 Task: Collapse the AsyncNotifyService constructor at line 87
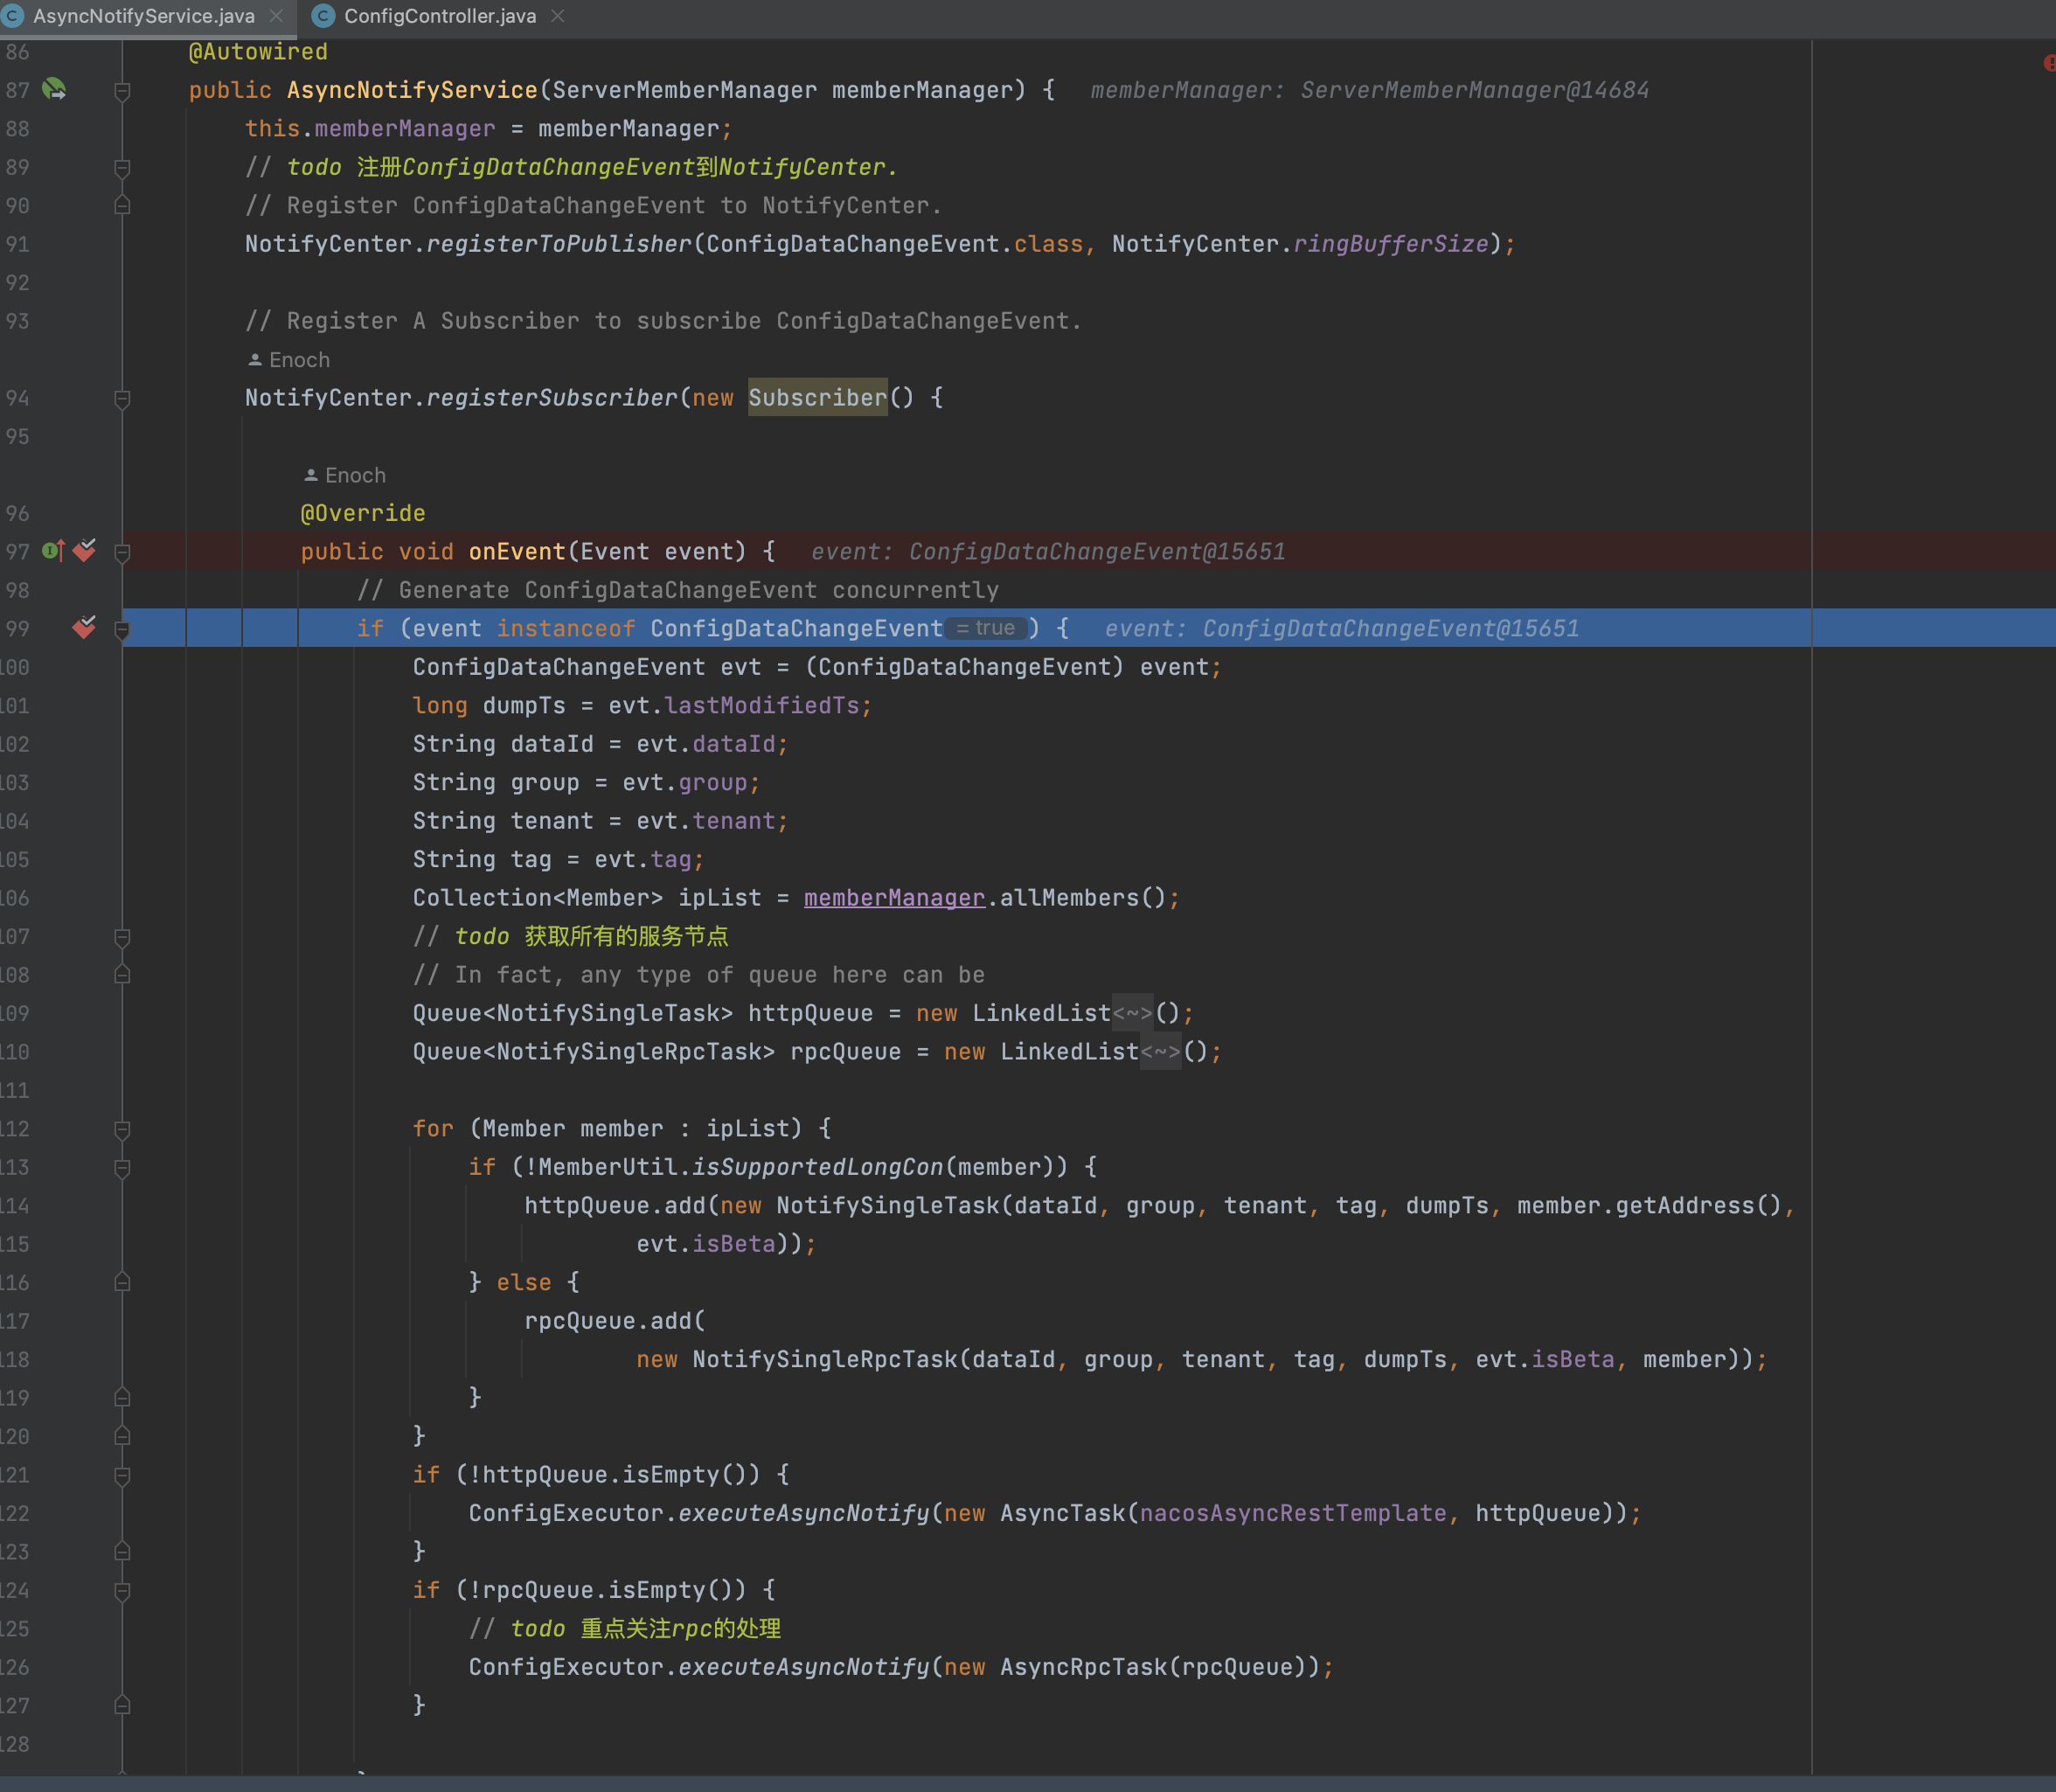click(122, 92)
